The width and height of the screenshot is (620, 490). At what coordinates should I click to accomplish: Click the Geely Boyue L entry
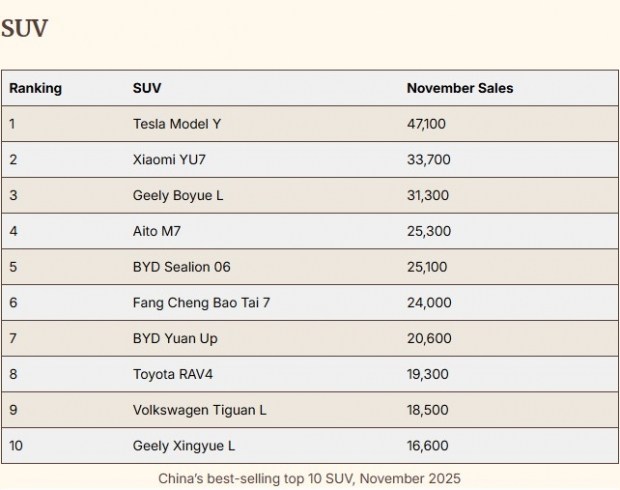pos(178,195)
